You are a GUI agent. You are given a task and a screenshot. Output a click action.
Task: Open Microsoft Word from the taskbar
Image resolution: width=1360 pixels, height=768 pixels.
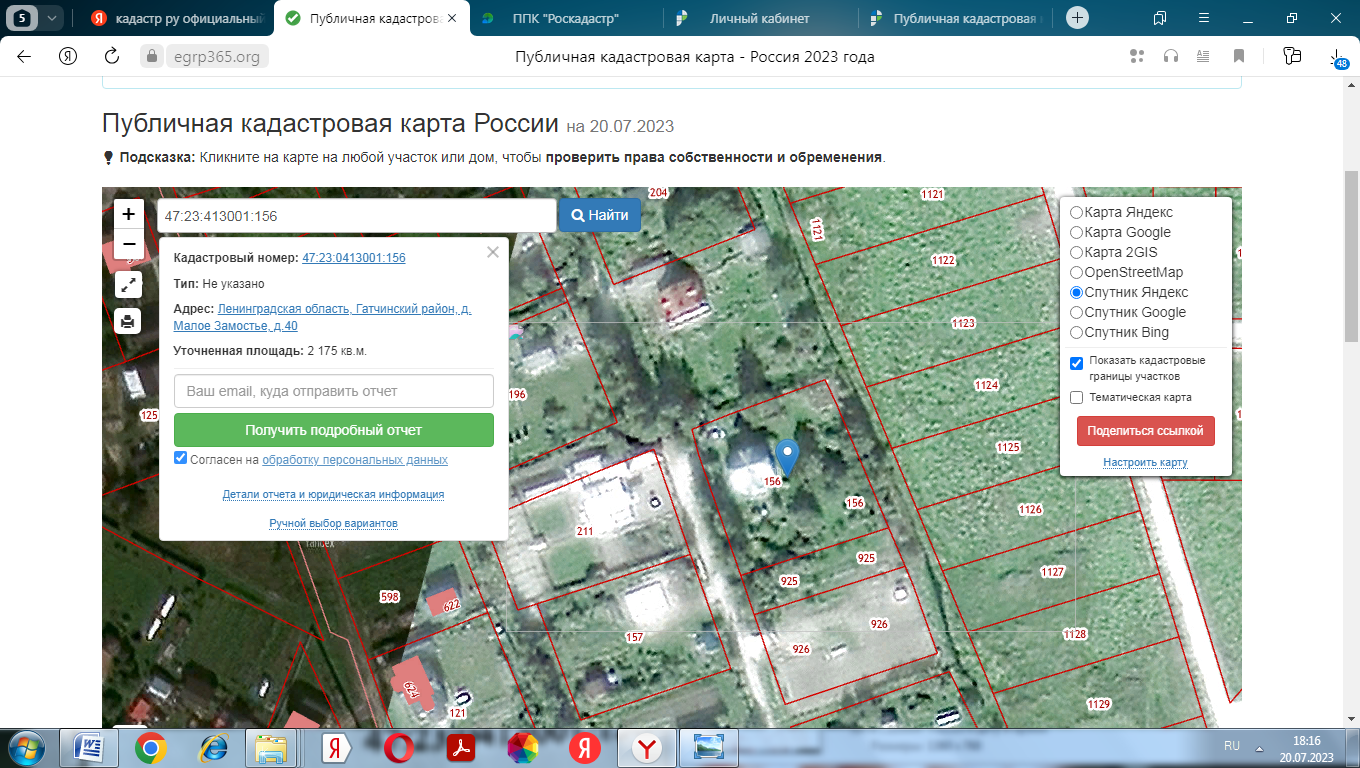(x=89, y=748)
